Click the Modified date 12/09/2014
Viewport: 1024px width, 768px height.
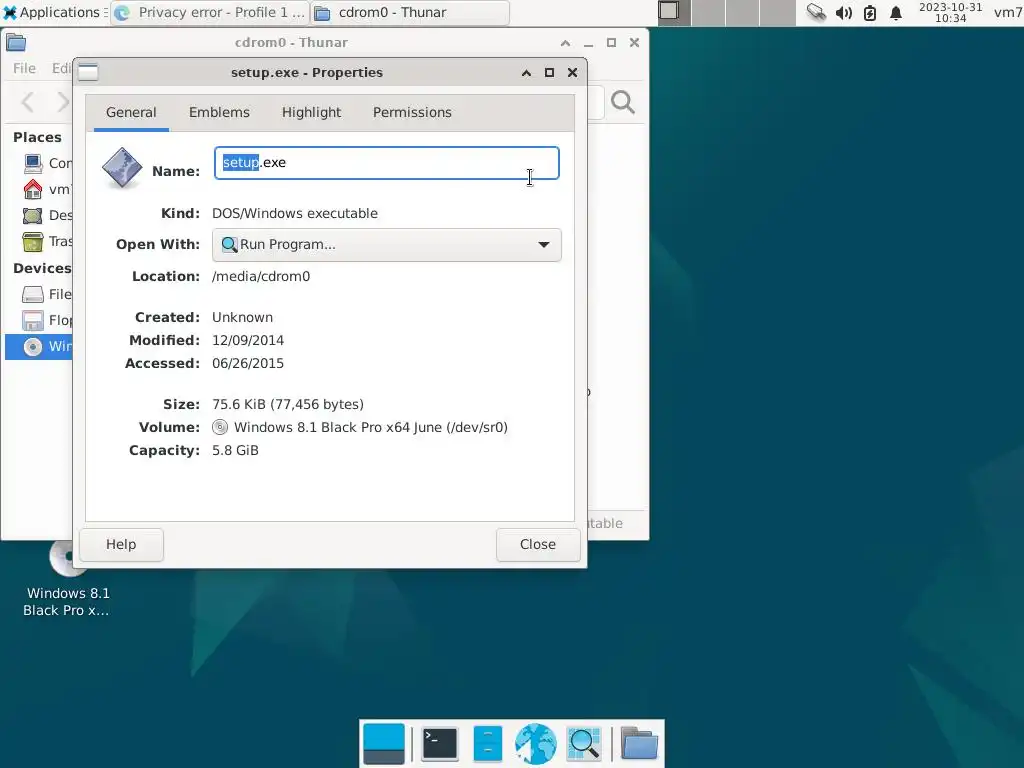248,340
